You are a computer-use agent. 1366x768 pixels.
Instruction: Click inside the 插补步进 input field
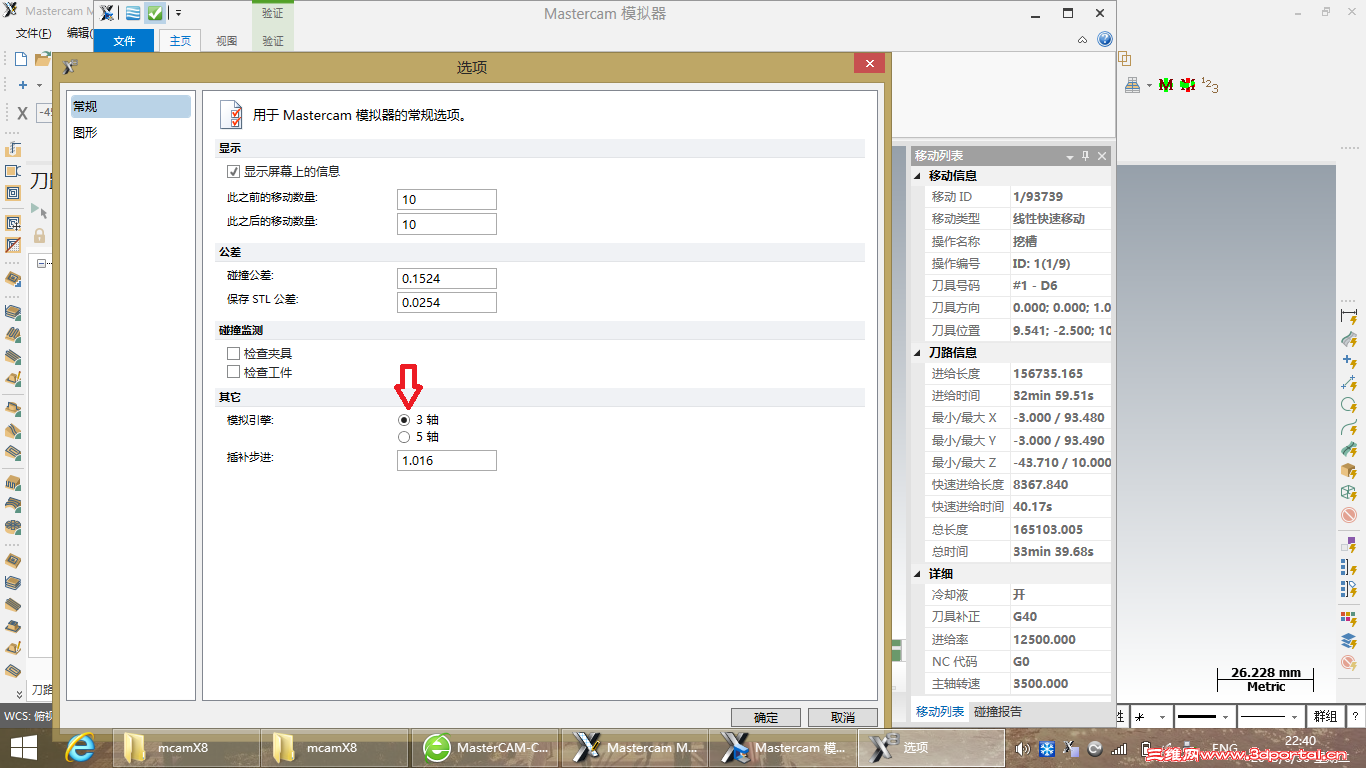point(446,460)
